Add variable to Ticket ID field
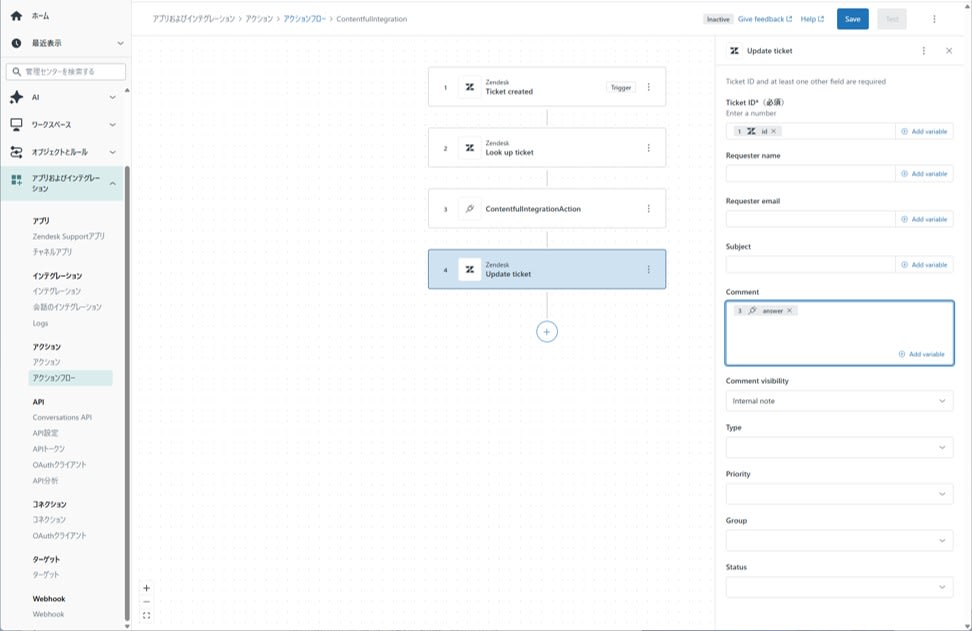The height and width of the screenshot is (631, 972). click(924, 131)
